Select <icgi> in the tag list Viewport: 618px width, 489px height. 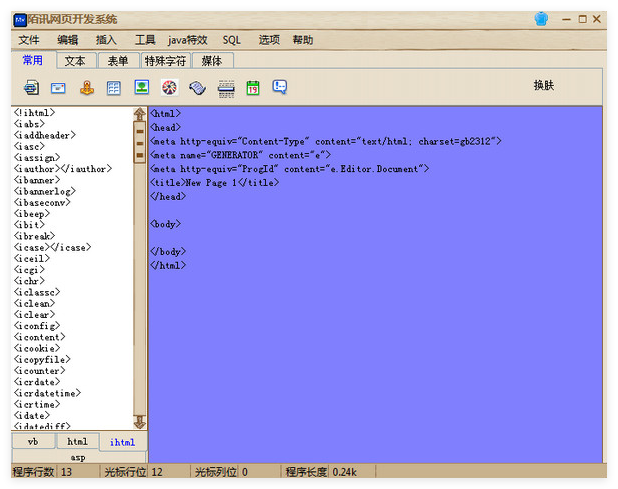coord(29,270)
